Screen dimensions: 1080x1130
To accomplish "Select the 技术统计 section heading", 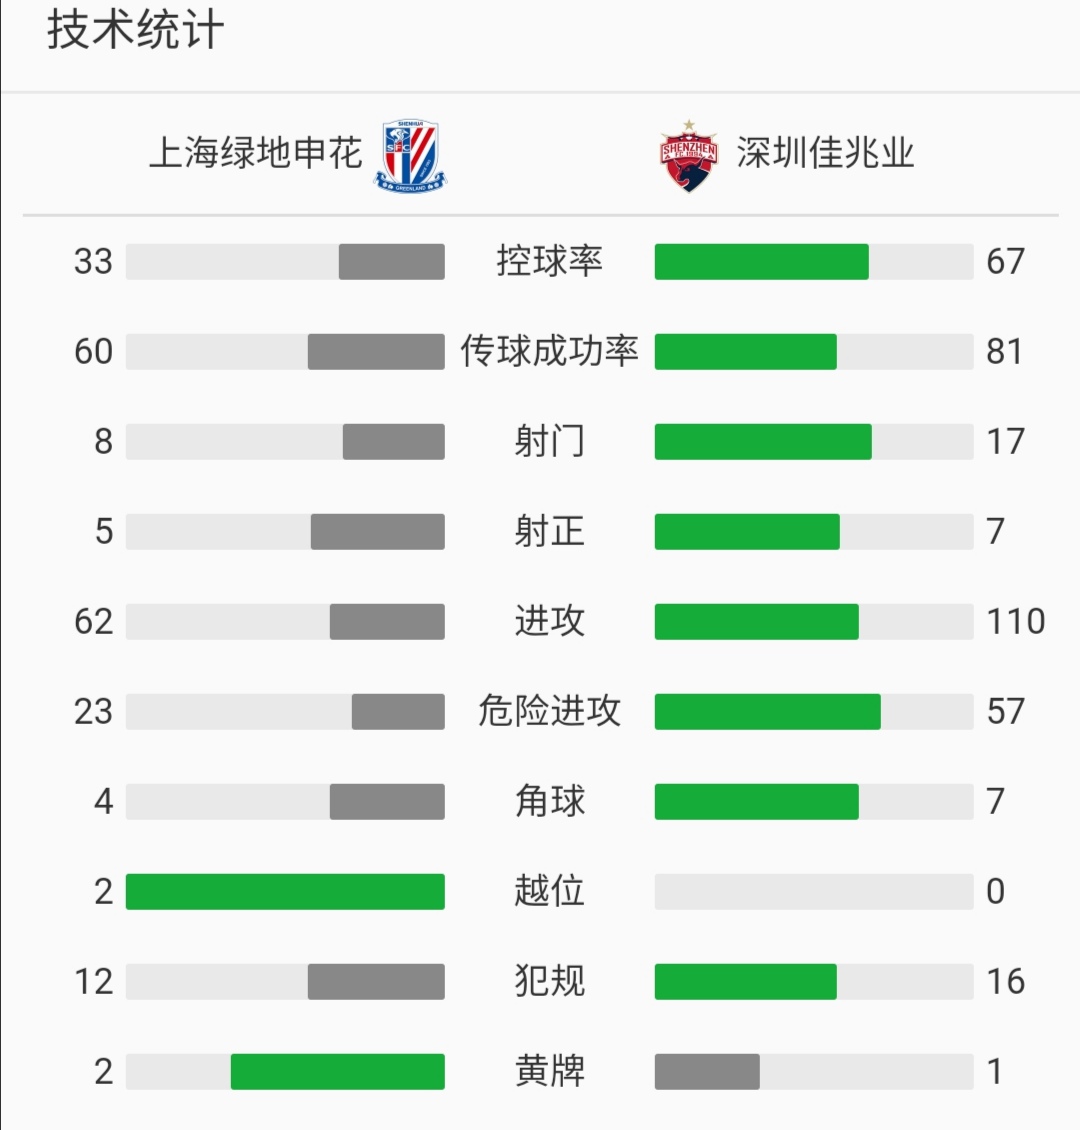I will (135, 30).
